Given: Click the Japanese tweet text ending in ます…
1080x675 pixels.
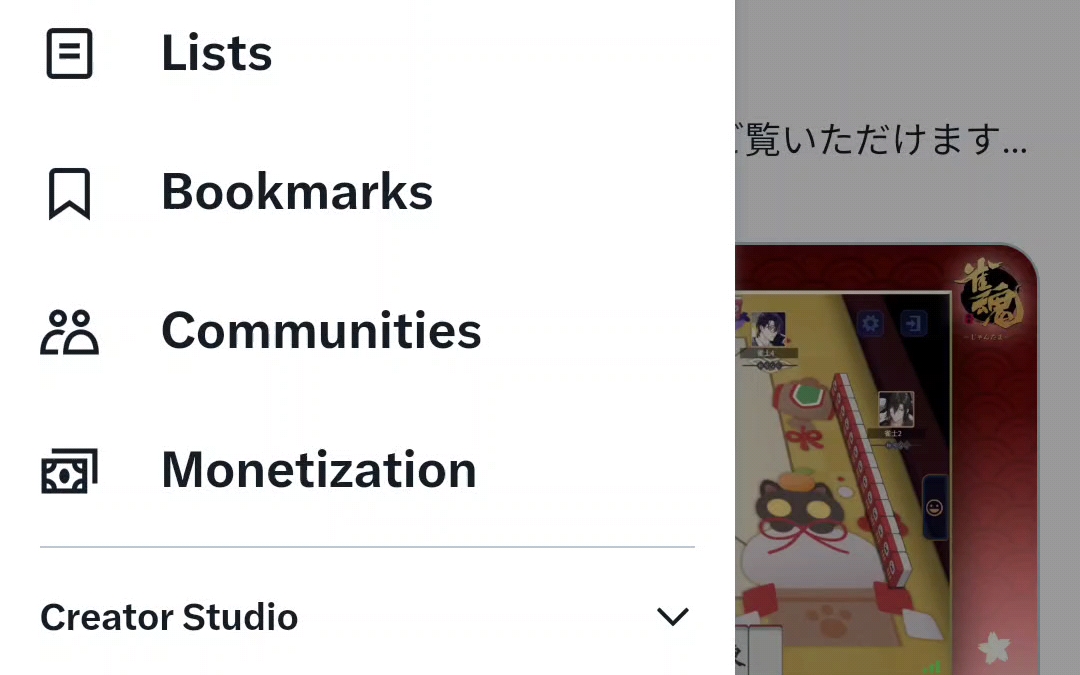Looking at the screenshot, I should point(882,139).
